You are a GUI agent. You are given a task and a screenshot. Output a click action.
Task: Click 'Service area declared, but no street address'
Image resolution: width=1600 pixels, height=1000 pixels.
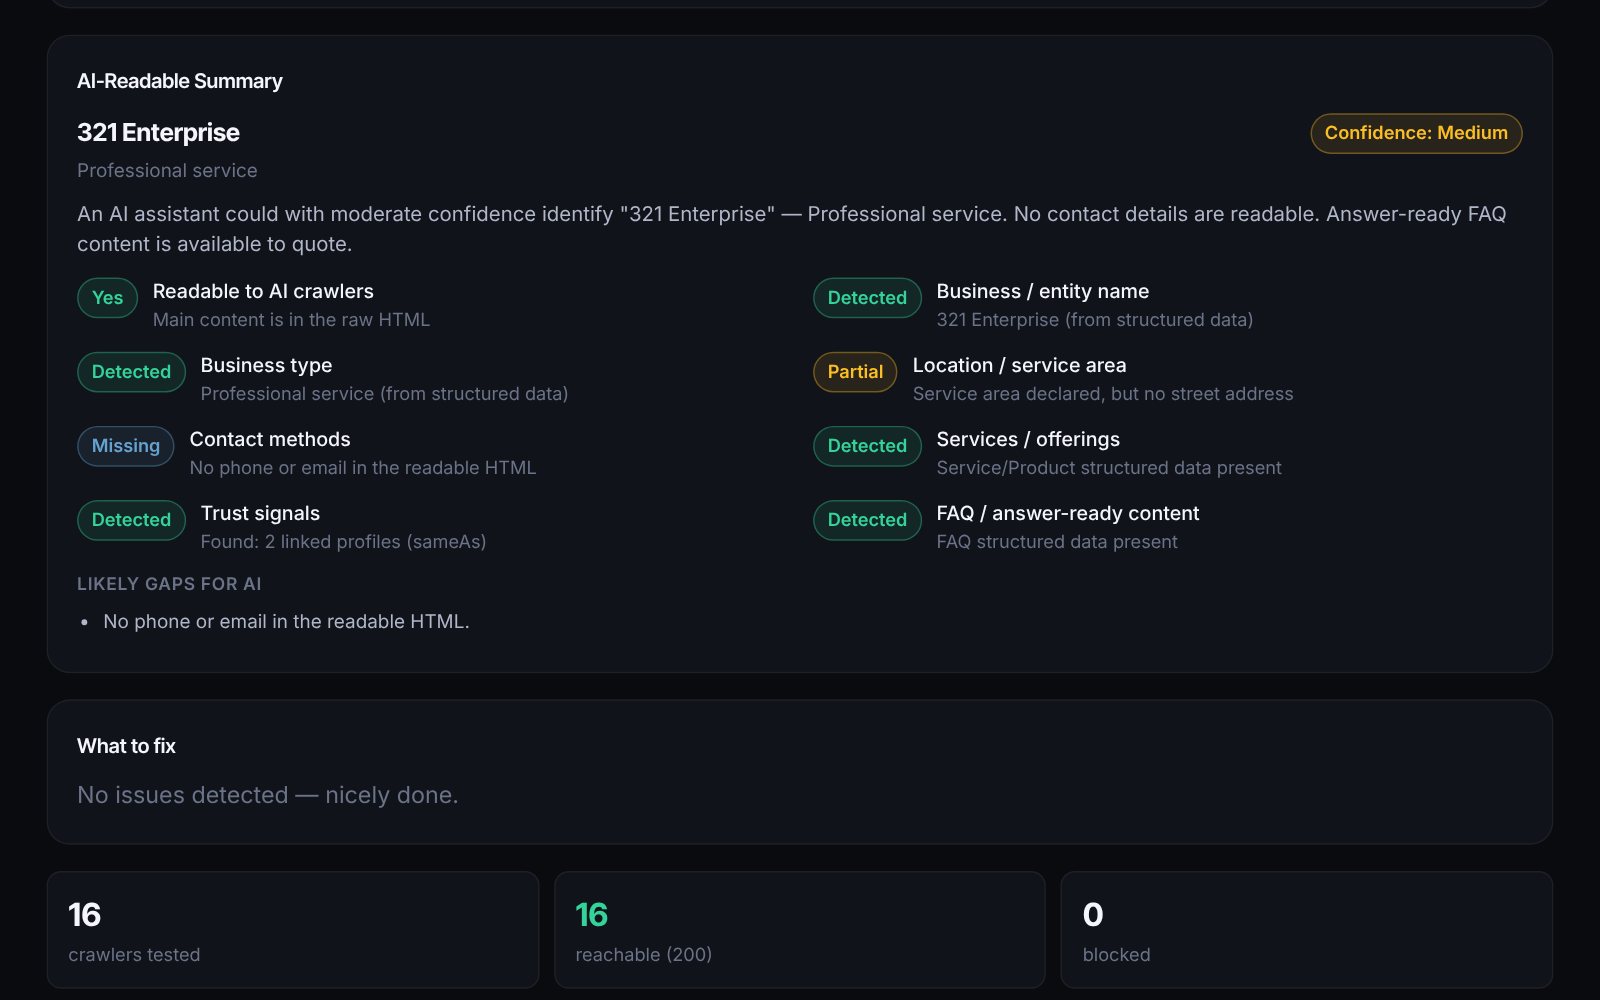point(1103,393)
